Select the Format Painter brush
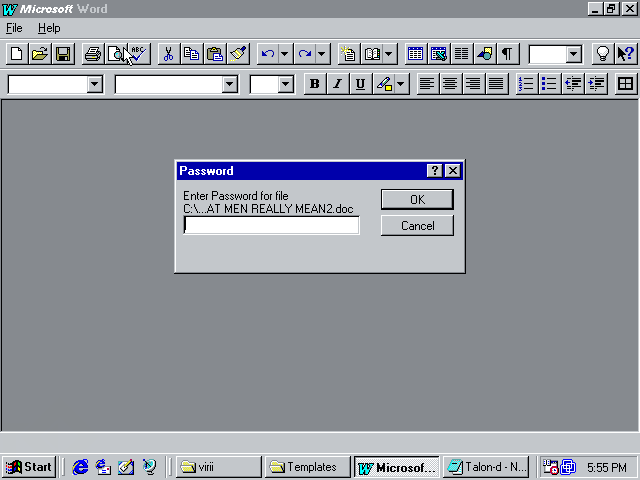 click(x=238, y=53)
